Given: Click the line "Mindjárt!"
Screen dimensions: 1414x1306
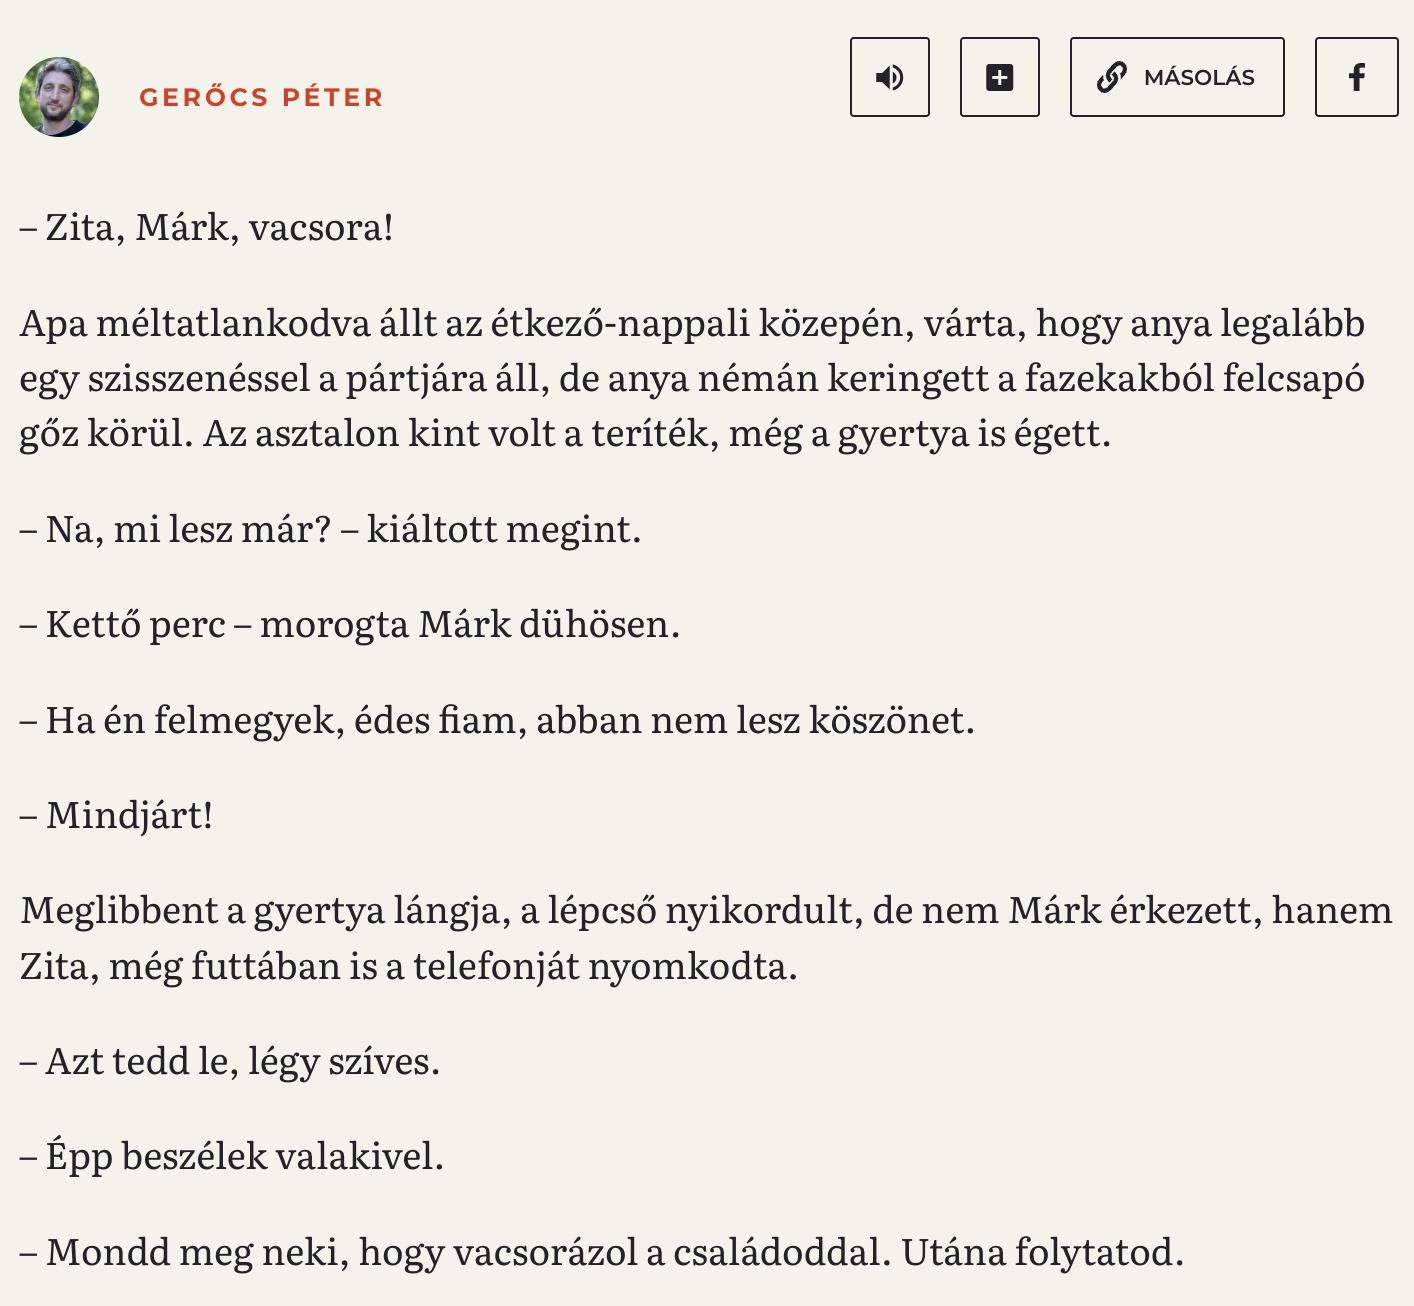Looking at the screenshot, I should (x=117, y=815).
